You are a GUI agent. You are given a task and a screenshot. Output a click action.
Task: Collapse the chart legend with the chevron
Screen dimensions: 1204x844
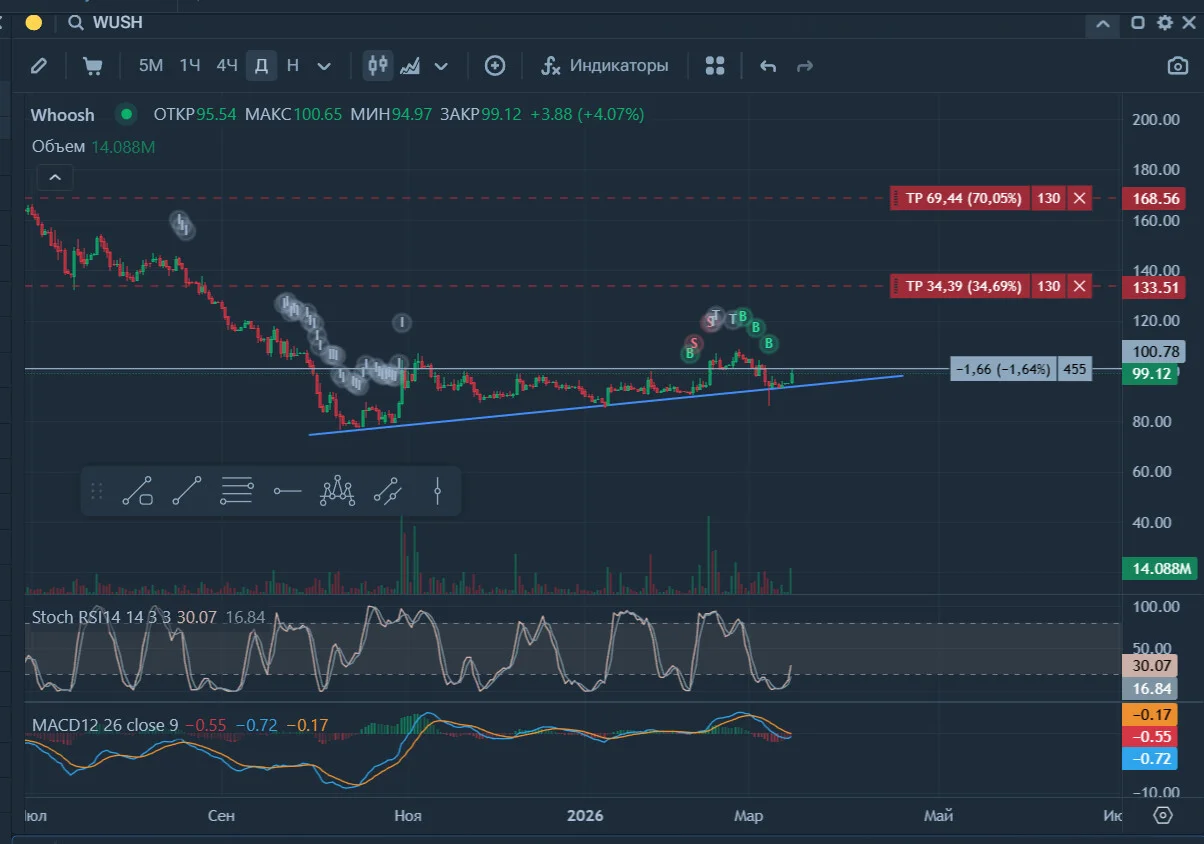[x=55, y=178]
